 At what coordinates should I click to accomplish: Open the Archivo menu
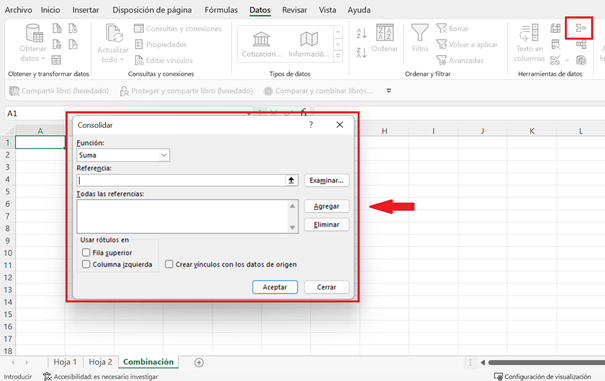click(x=18, y=10)
